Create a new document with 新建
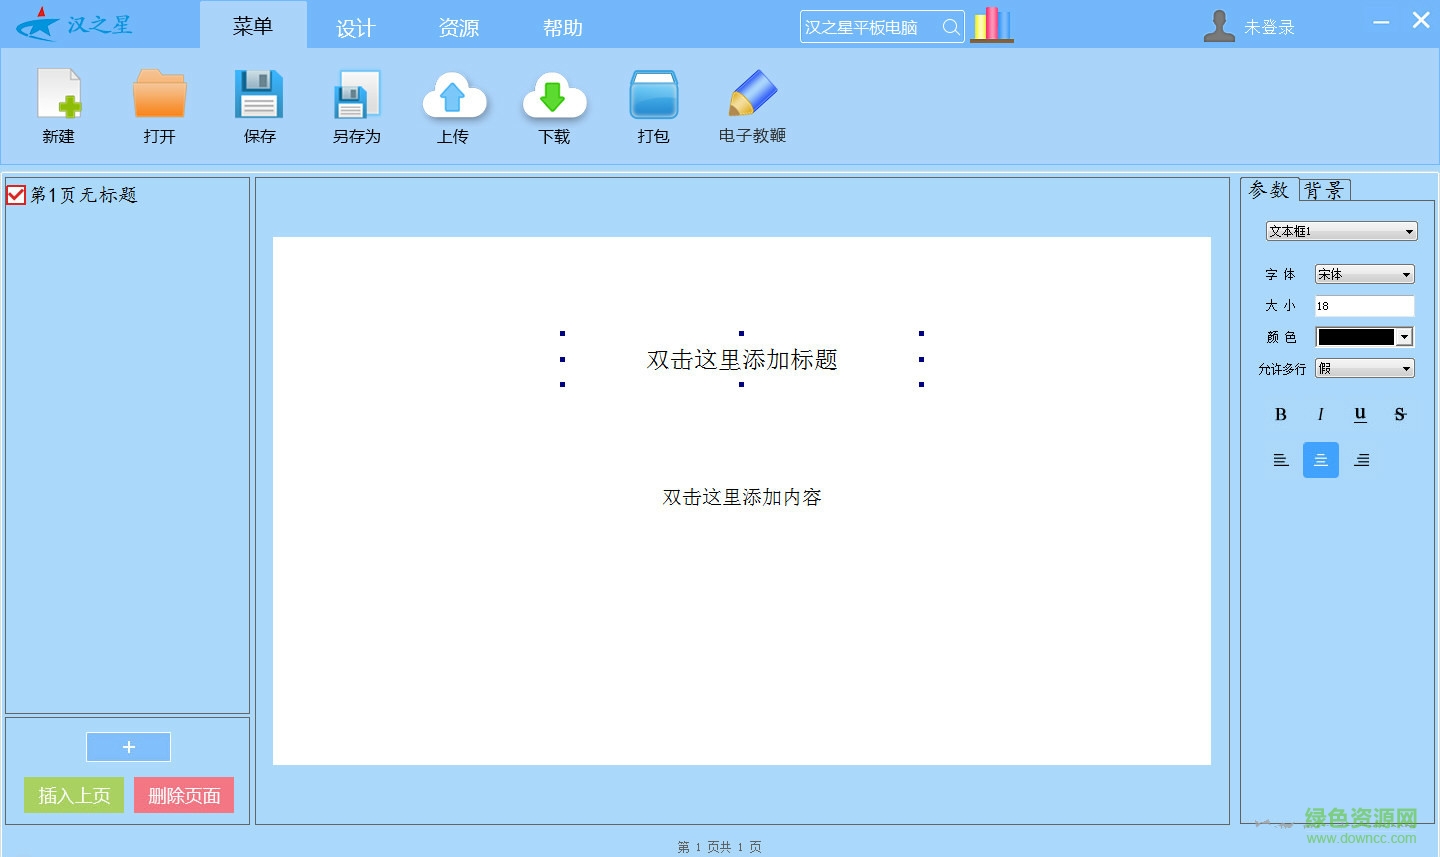Screen dimensions: 1440x857 (58, 105)
